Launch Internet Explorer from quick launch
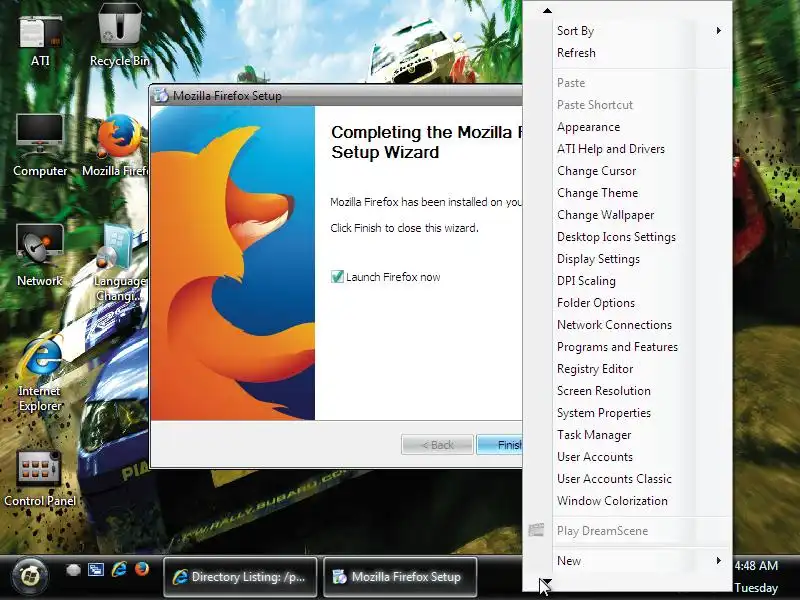The image size is (800, 600). click(119, 569)
